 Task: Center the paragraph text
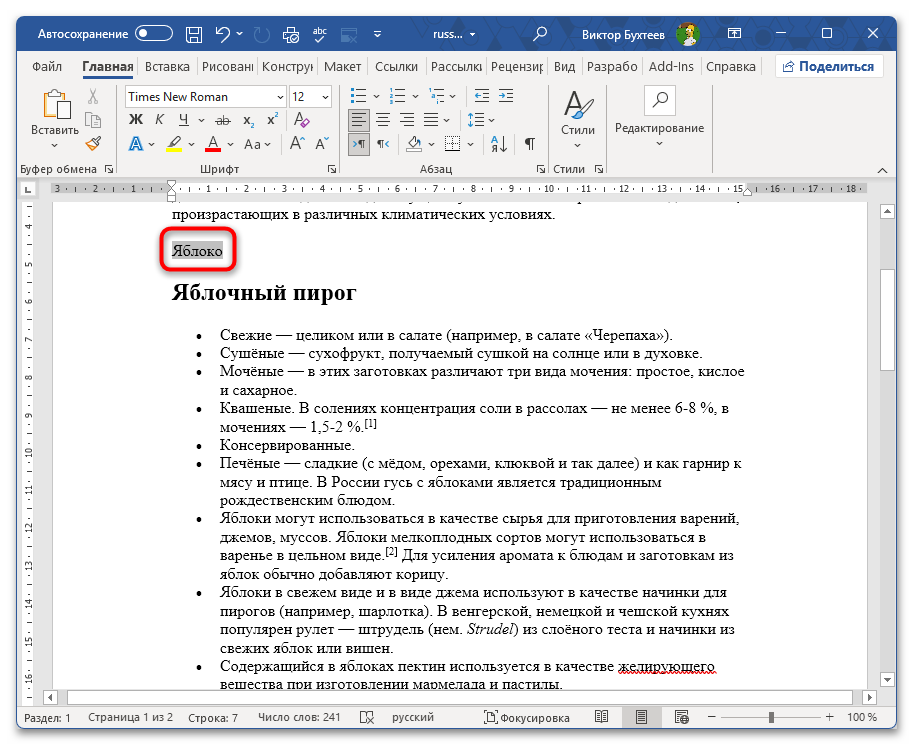click(383, 120)
